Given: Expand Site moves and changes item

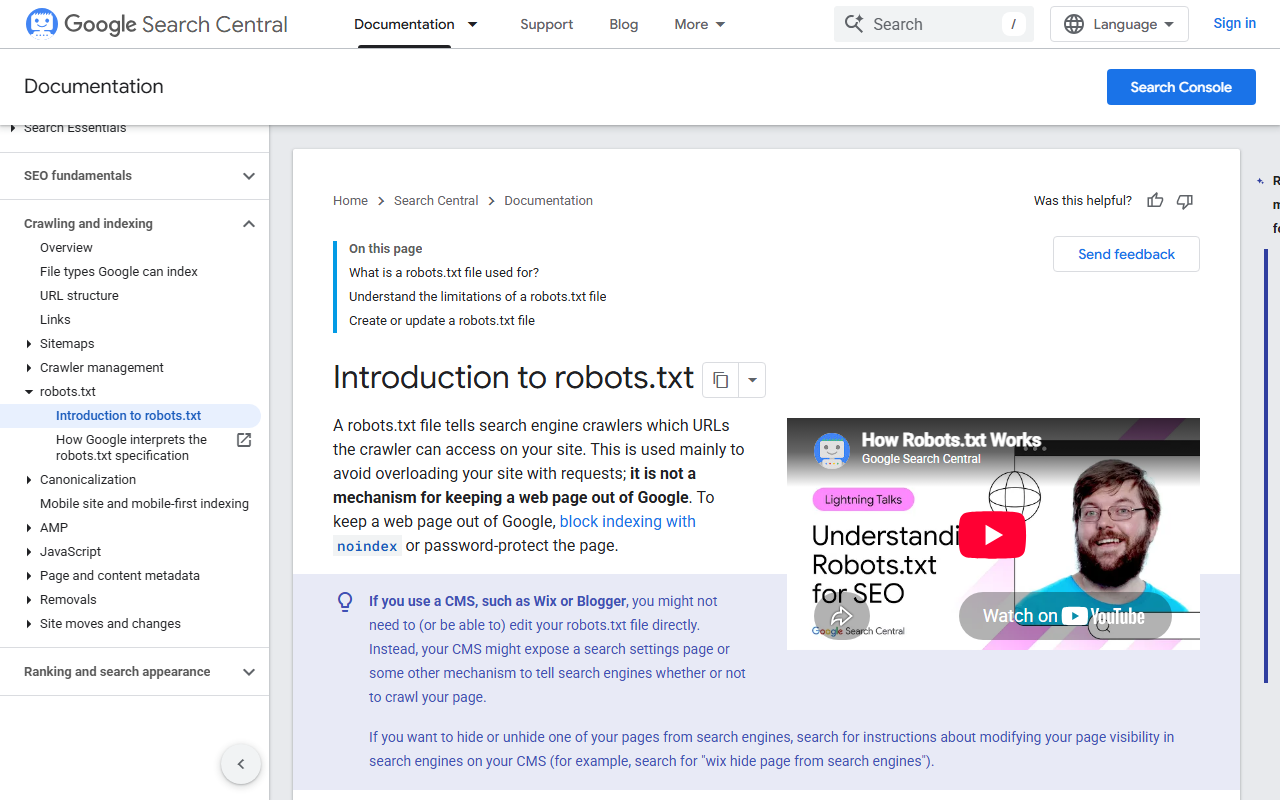Looking at the screenshot, I should [x=29, y=624].
